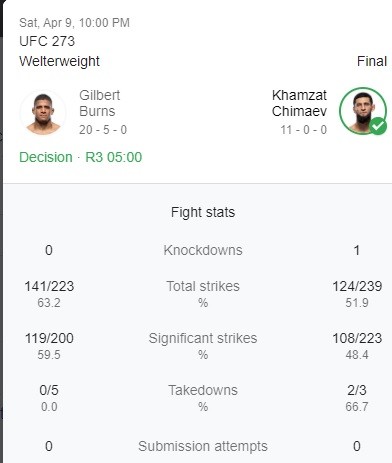Click the Decision R3 05:00 result text
This screenshot has height=463, width=392.
[x=81, y=157]
